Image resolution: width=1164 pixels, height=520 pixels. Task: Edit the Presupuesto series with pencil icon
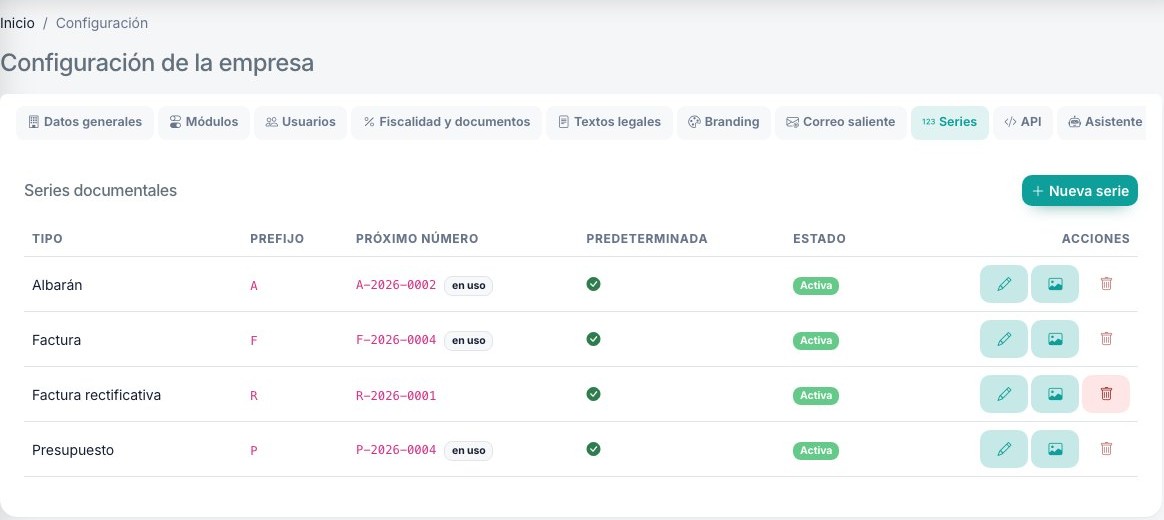[1004, 449]
